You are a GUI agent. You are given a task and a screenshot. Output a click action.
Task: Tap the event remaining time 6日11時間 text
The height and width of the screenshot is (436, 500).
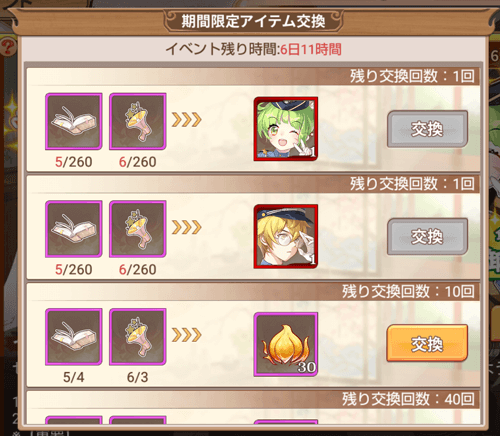(311, 49)
